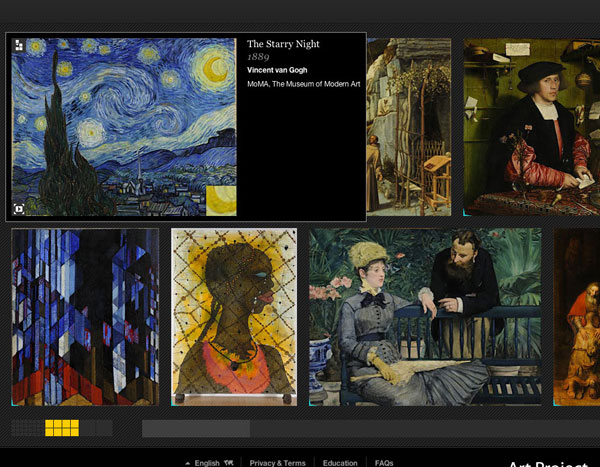The image size is (600, 467).
Task: Open the partially visible red-robed figure painting
Action: tap(577, 317)
